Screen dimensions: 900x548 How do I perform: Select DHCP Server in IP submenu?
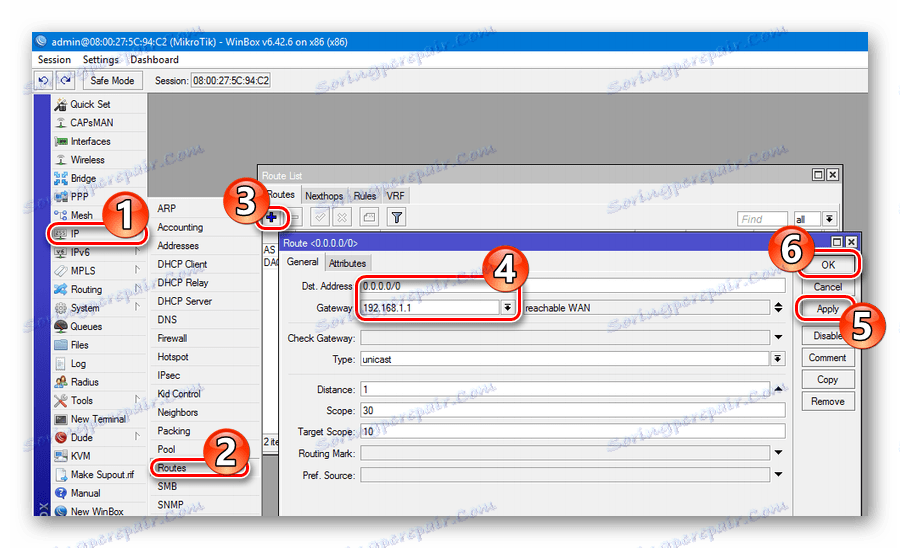click(204, 301)
